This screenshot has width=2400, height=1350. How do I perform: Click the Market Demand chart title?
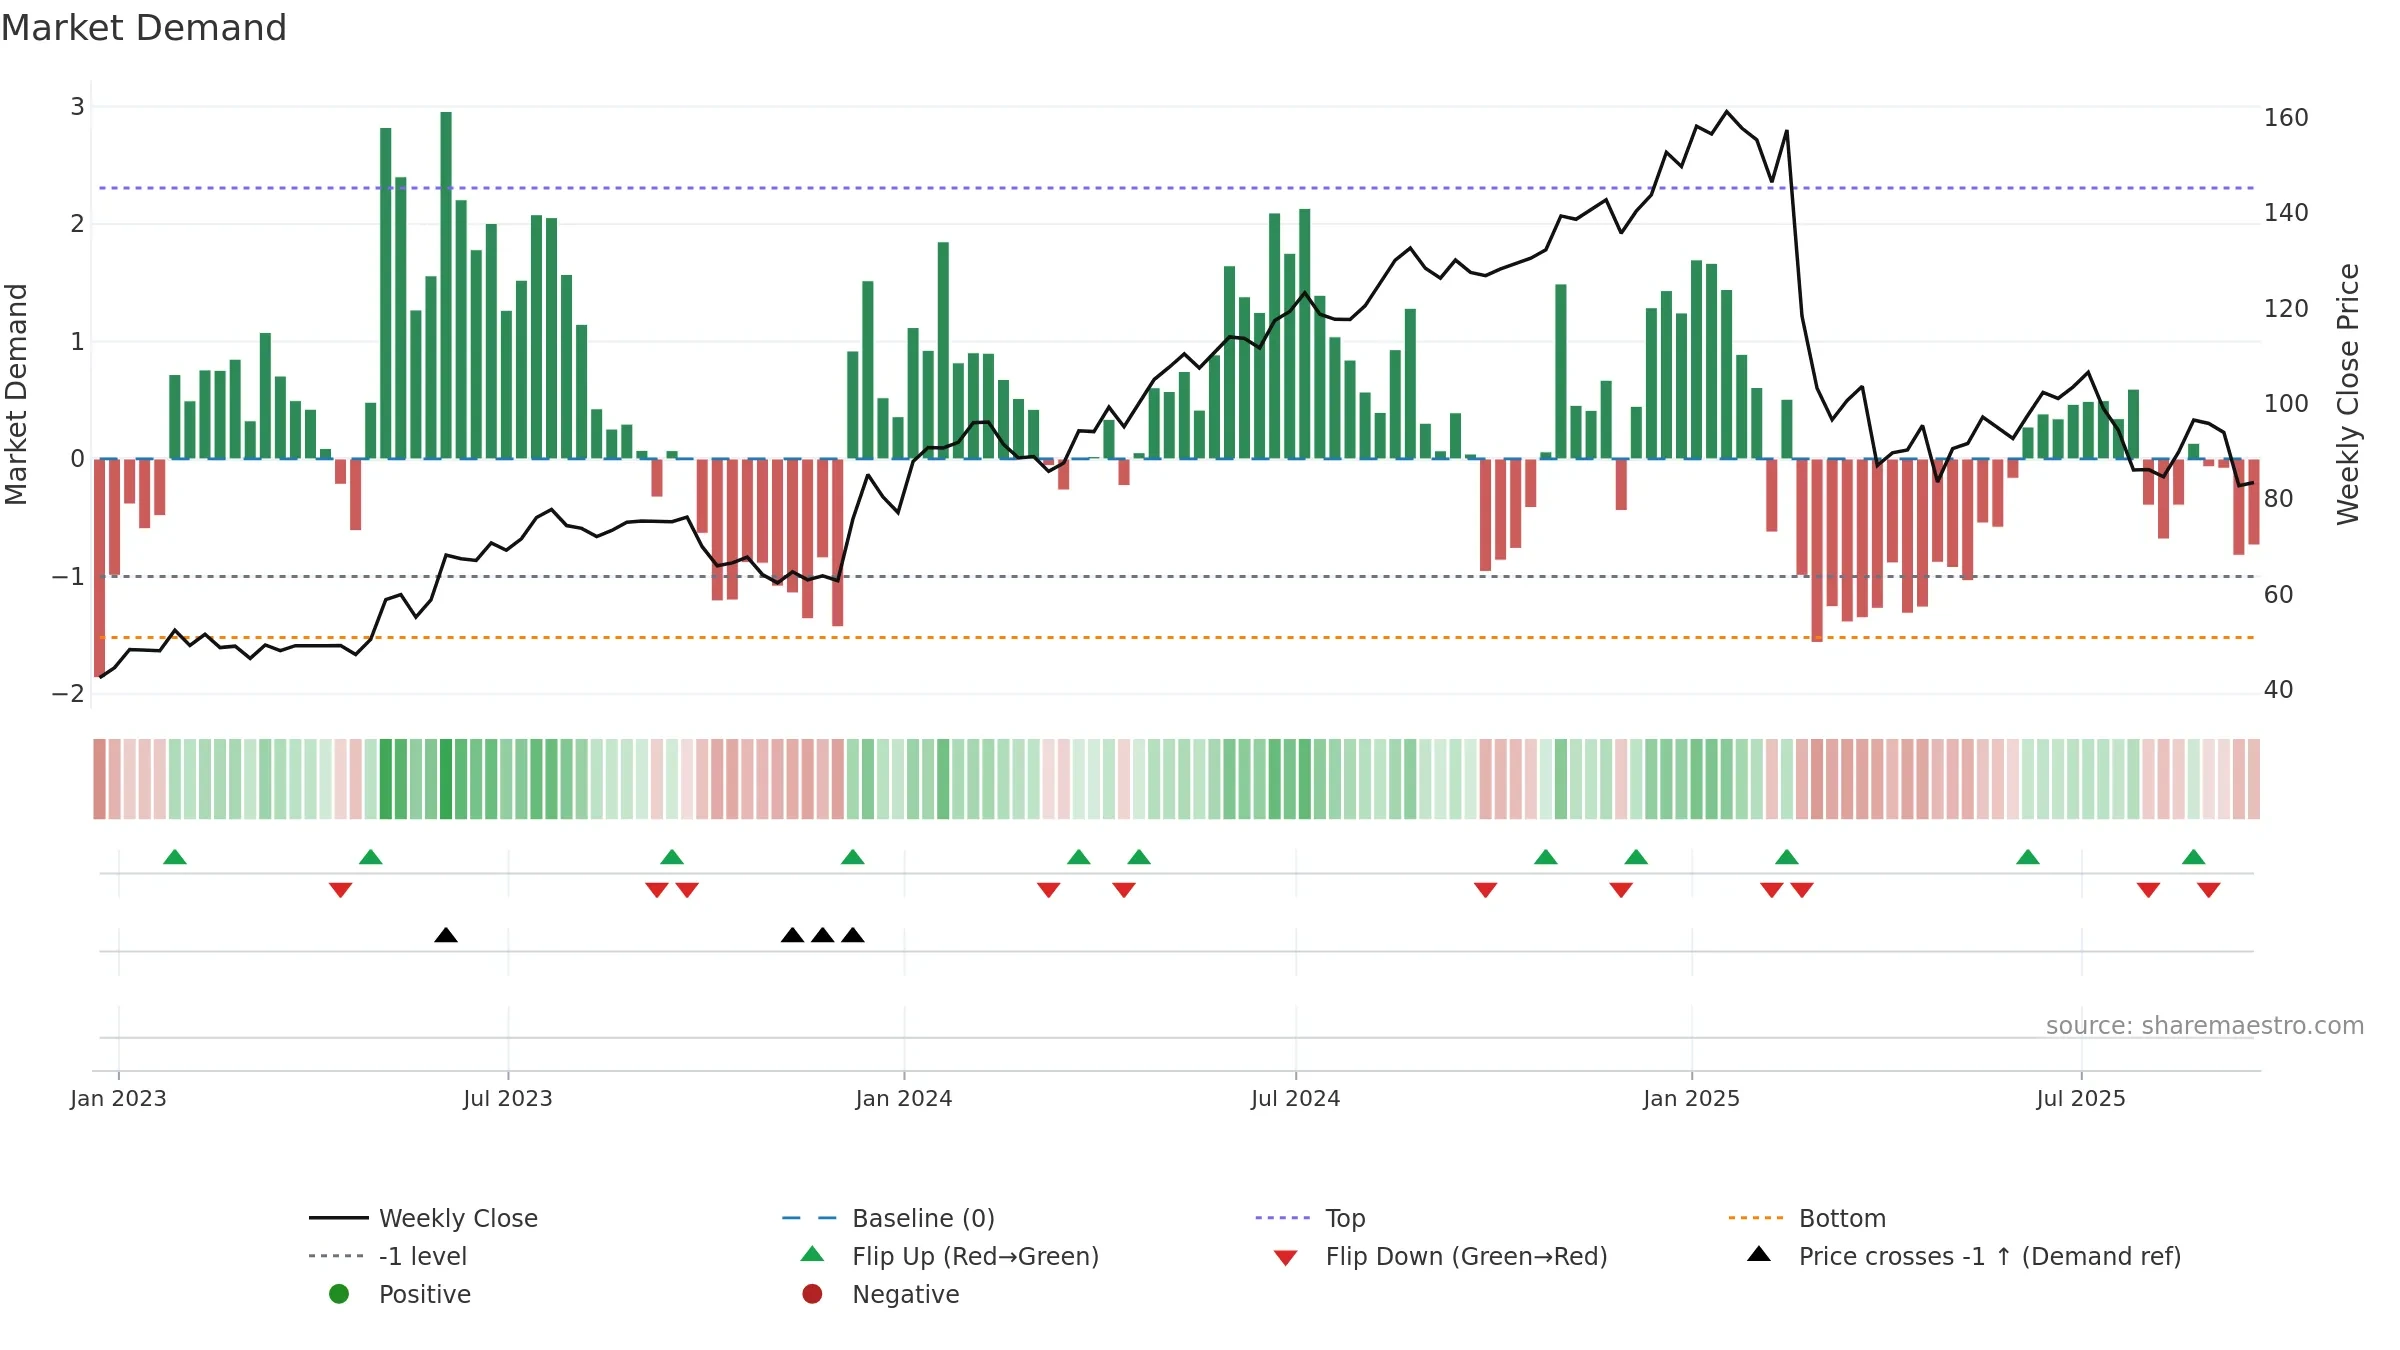pyautogui.click(x=144, y=28)
